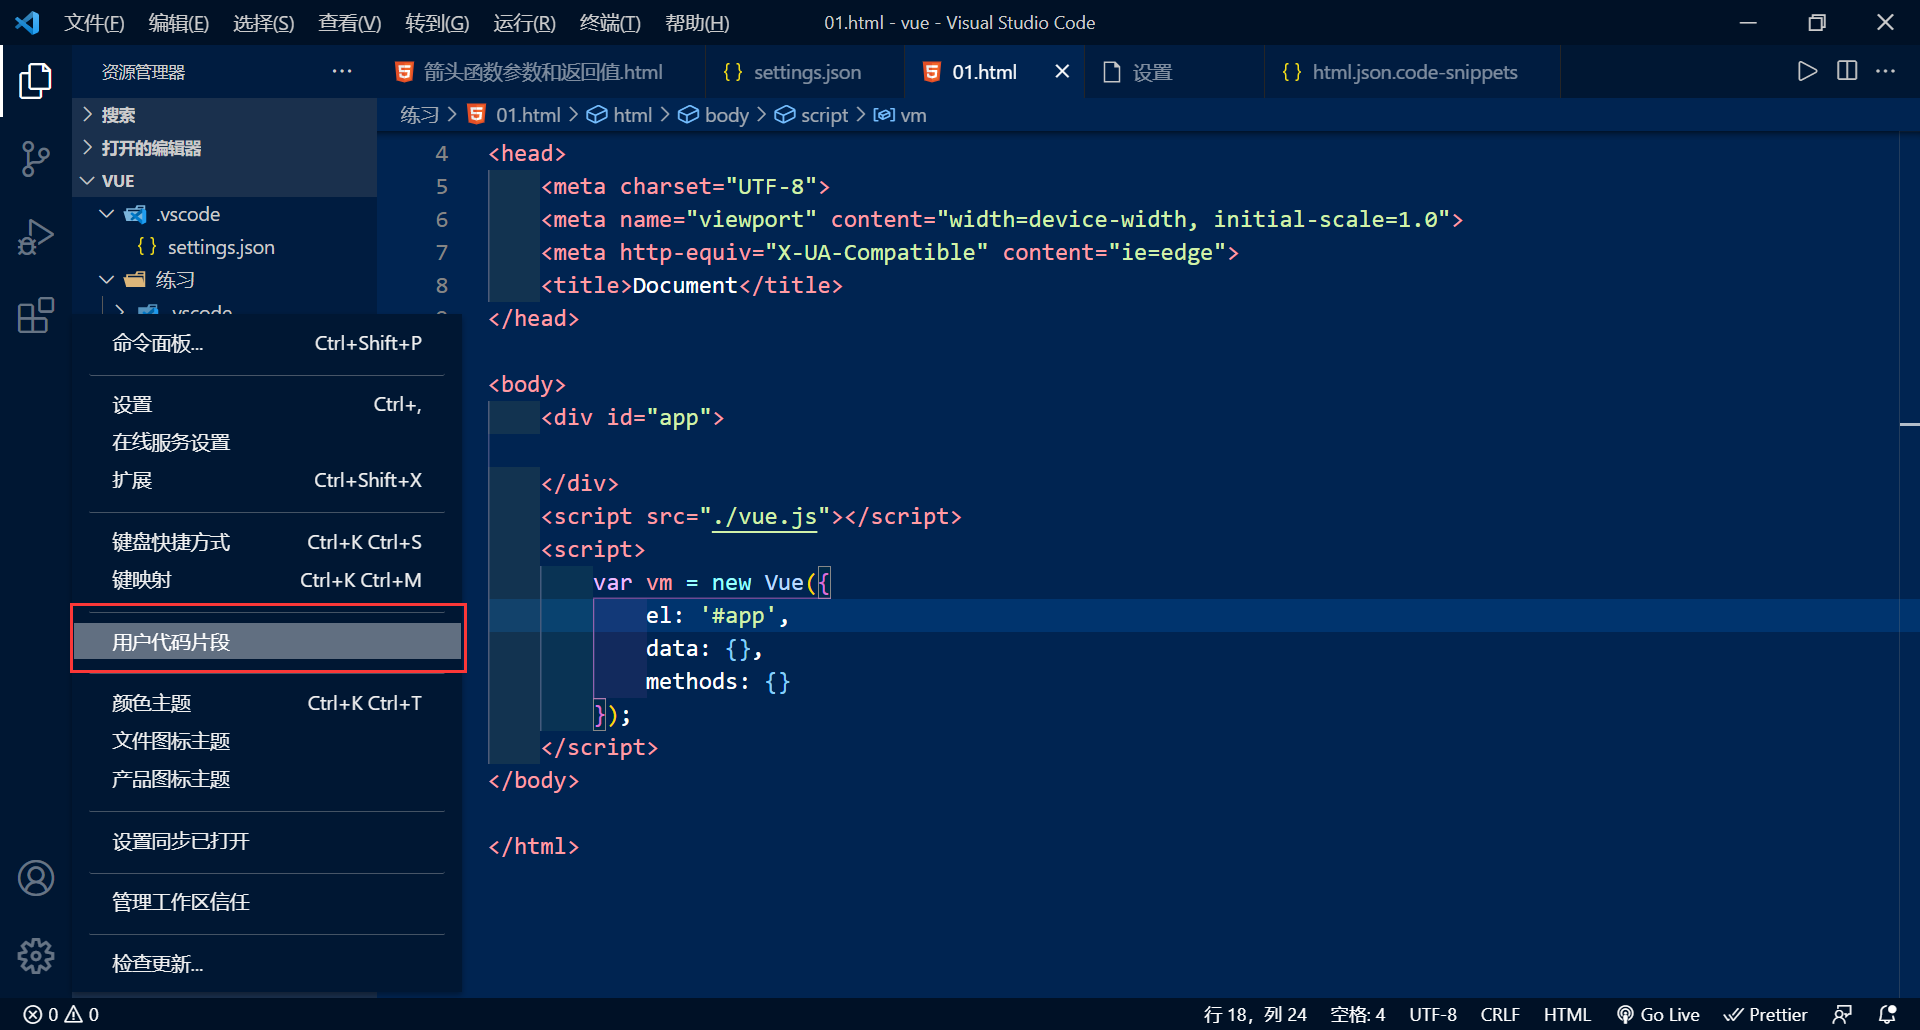Viewport: 1920px width, 1030px height.
Task: Open the Extensions view icon
Action: tap(36, 316)
